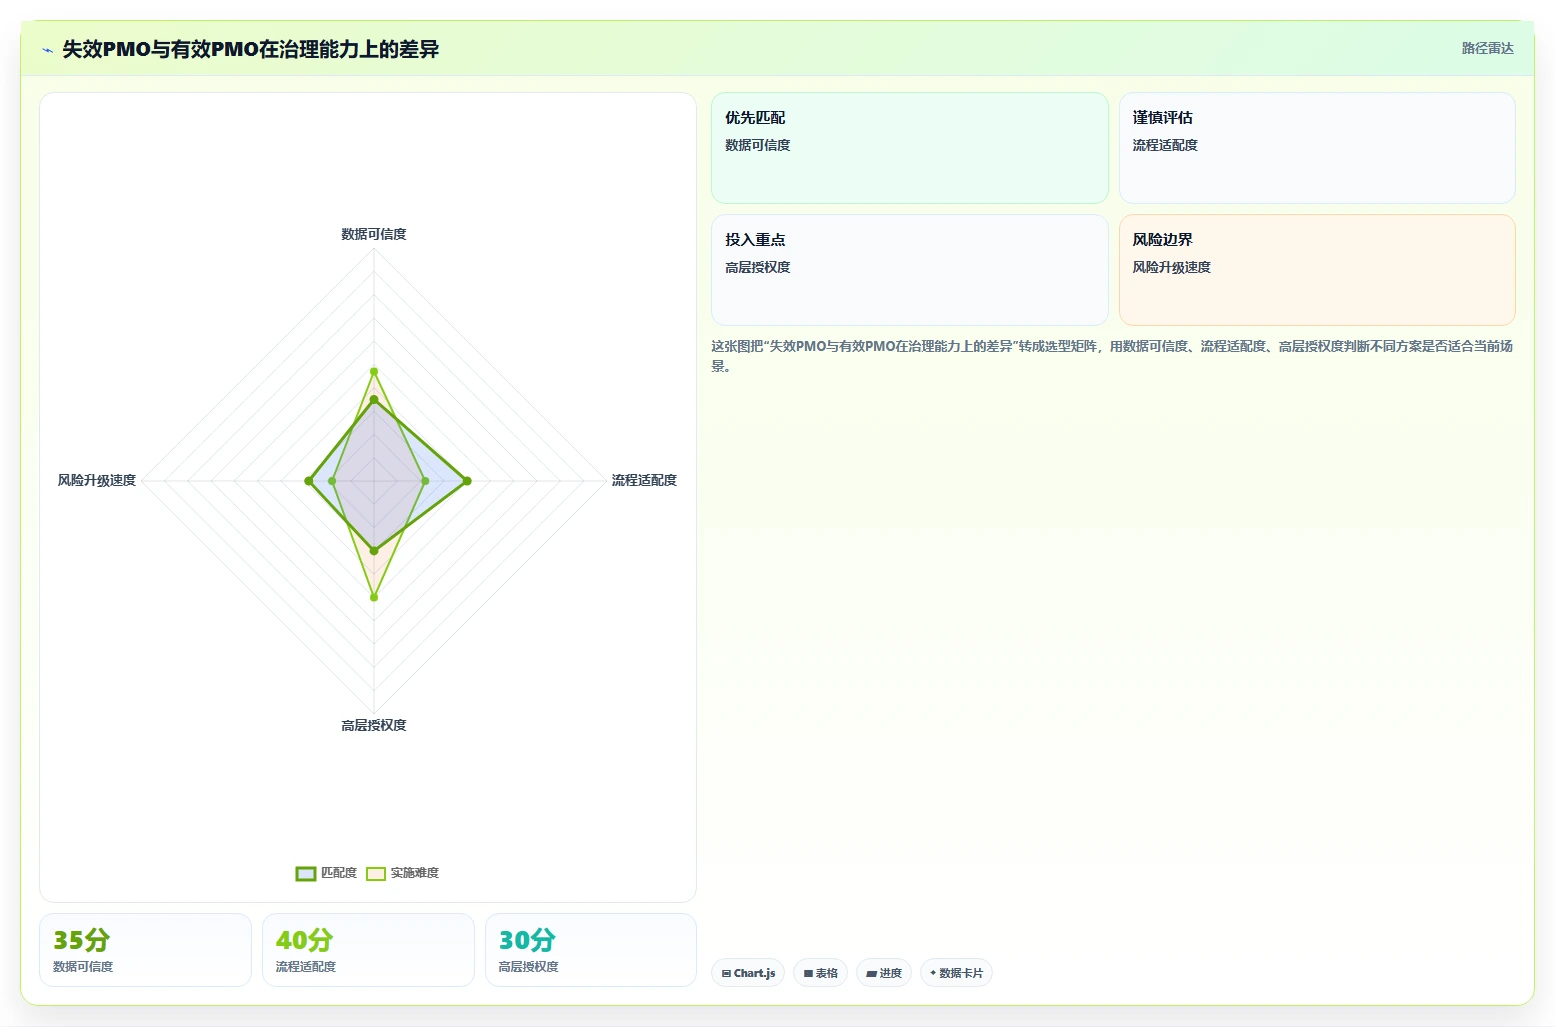Click the 表格 tag icon
The height and width of the screenshot is (1027, 1555).
tap(808, 973)
